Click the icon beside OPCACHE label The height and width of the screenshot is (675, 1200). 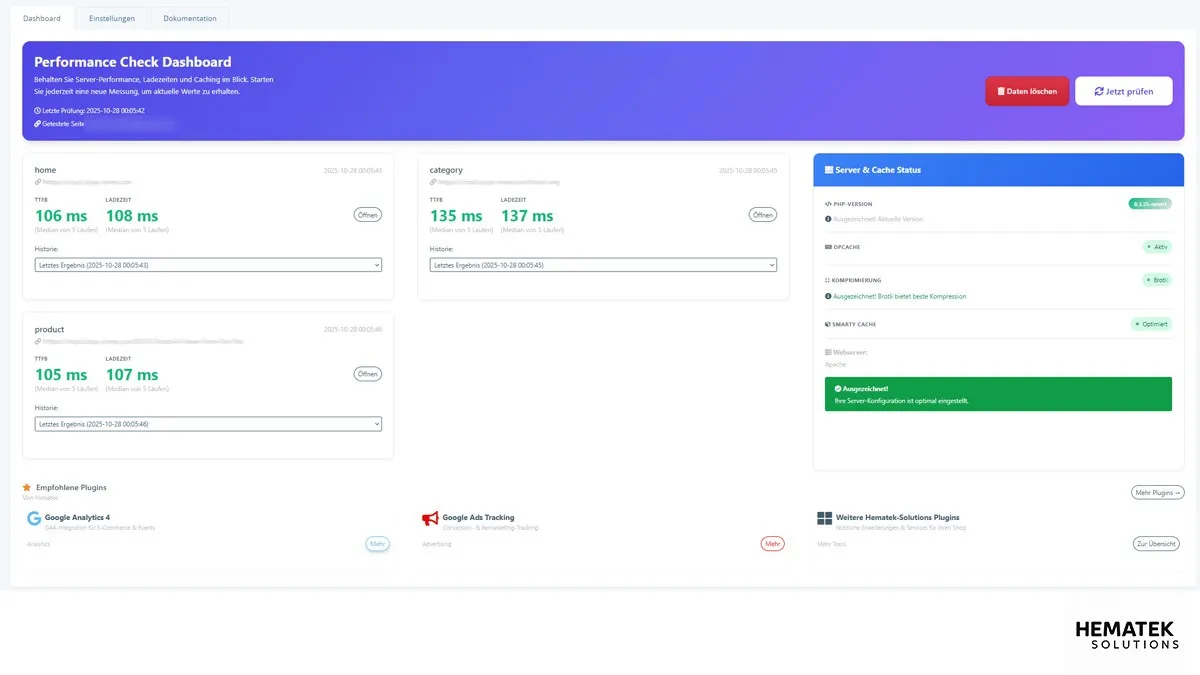click(x=828, y=247)
